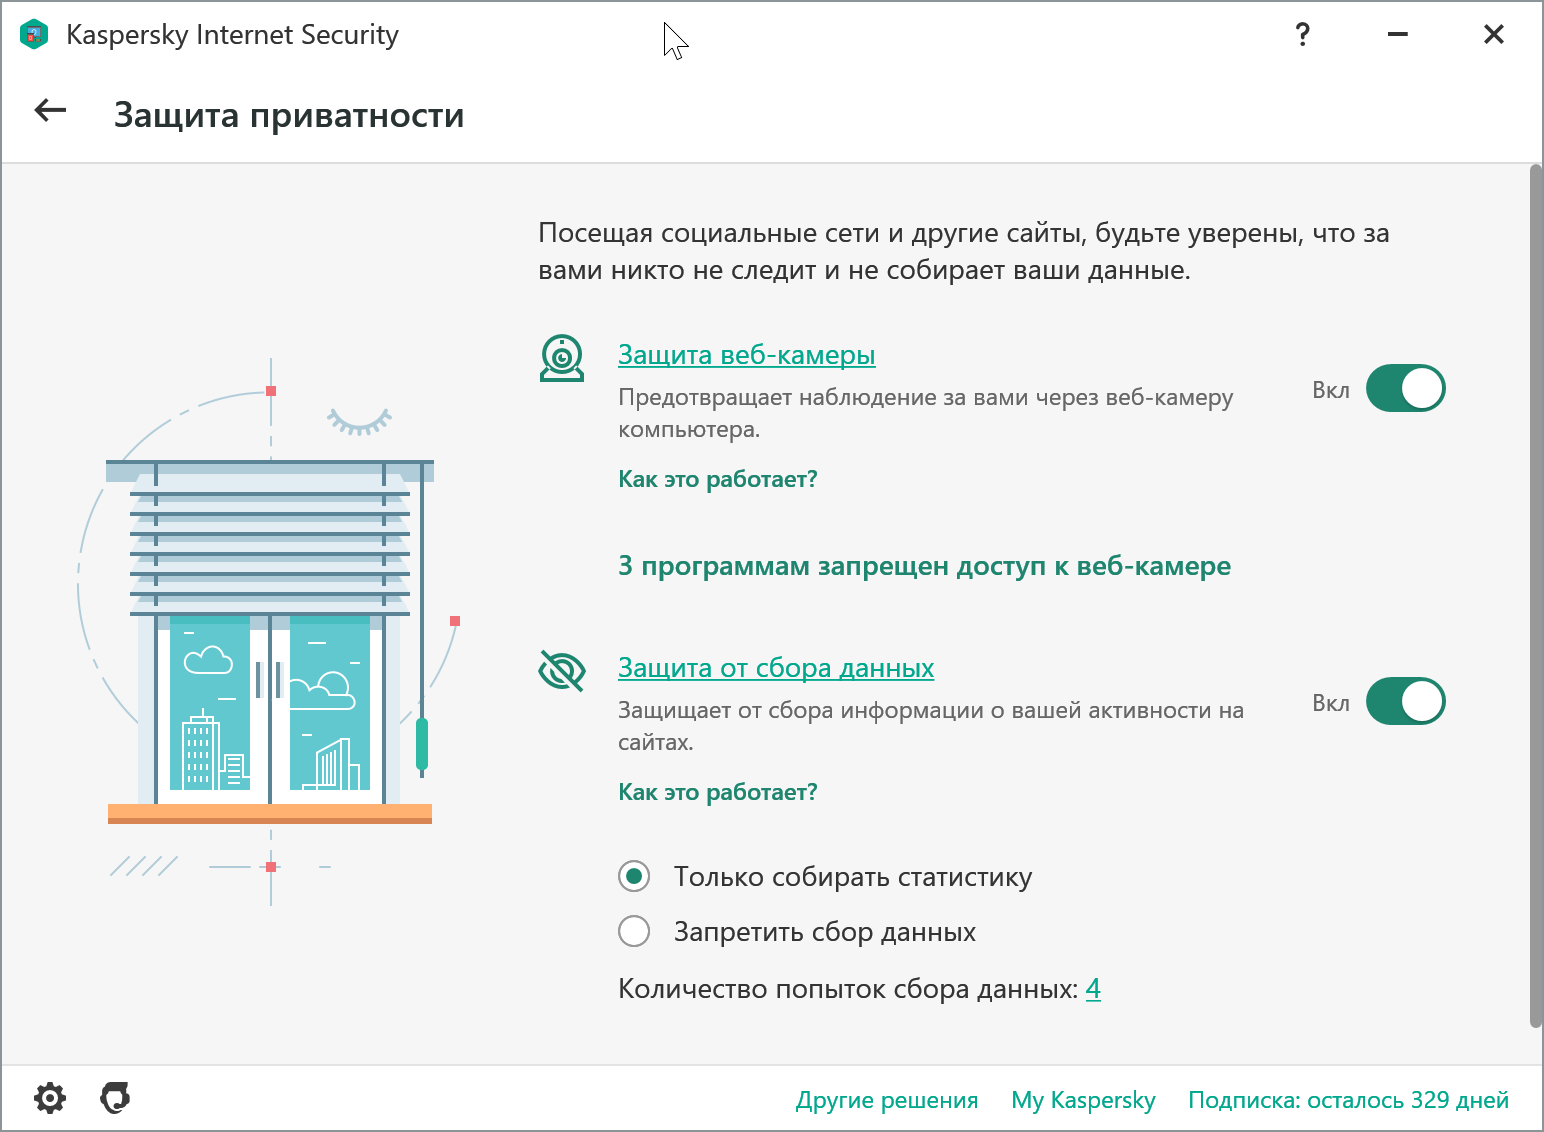Click subscription 329 days remaining link
Viewport: 1544px width, 1132px height.
1348,1100
